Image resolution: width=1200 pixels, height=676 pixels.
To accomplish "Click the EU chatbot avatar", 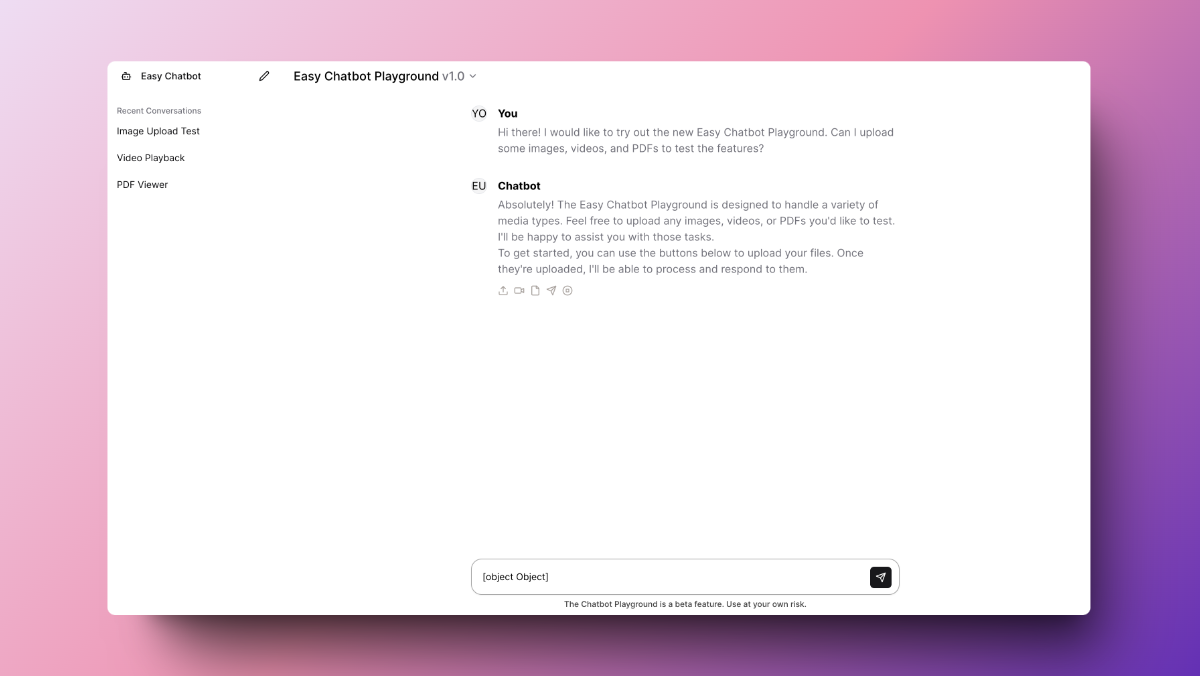I will click(x=479, y=186).
